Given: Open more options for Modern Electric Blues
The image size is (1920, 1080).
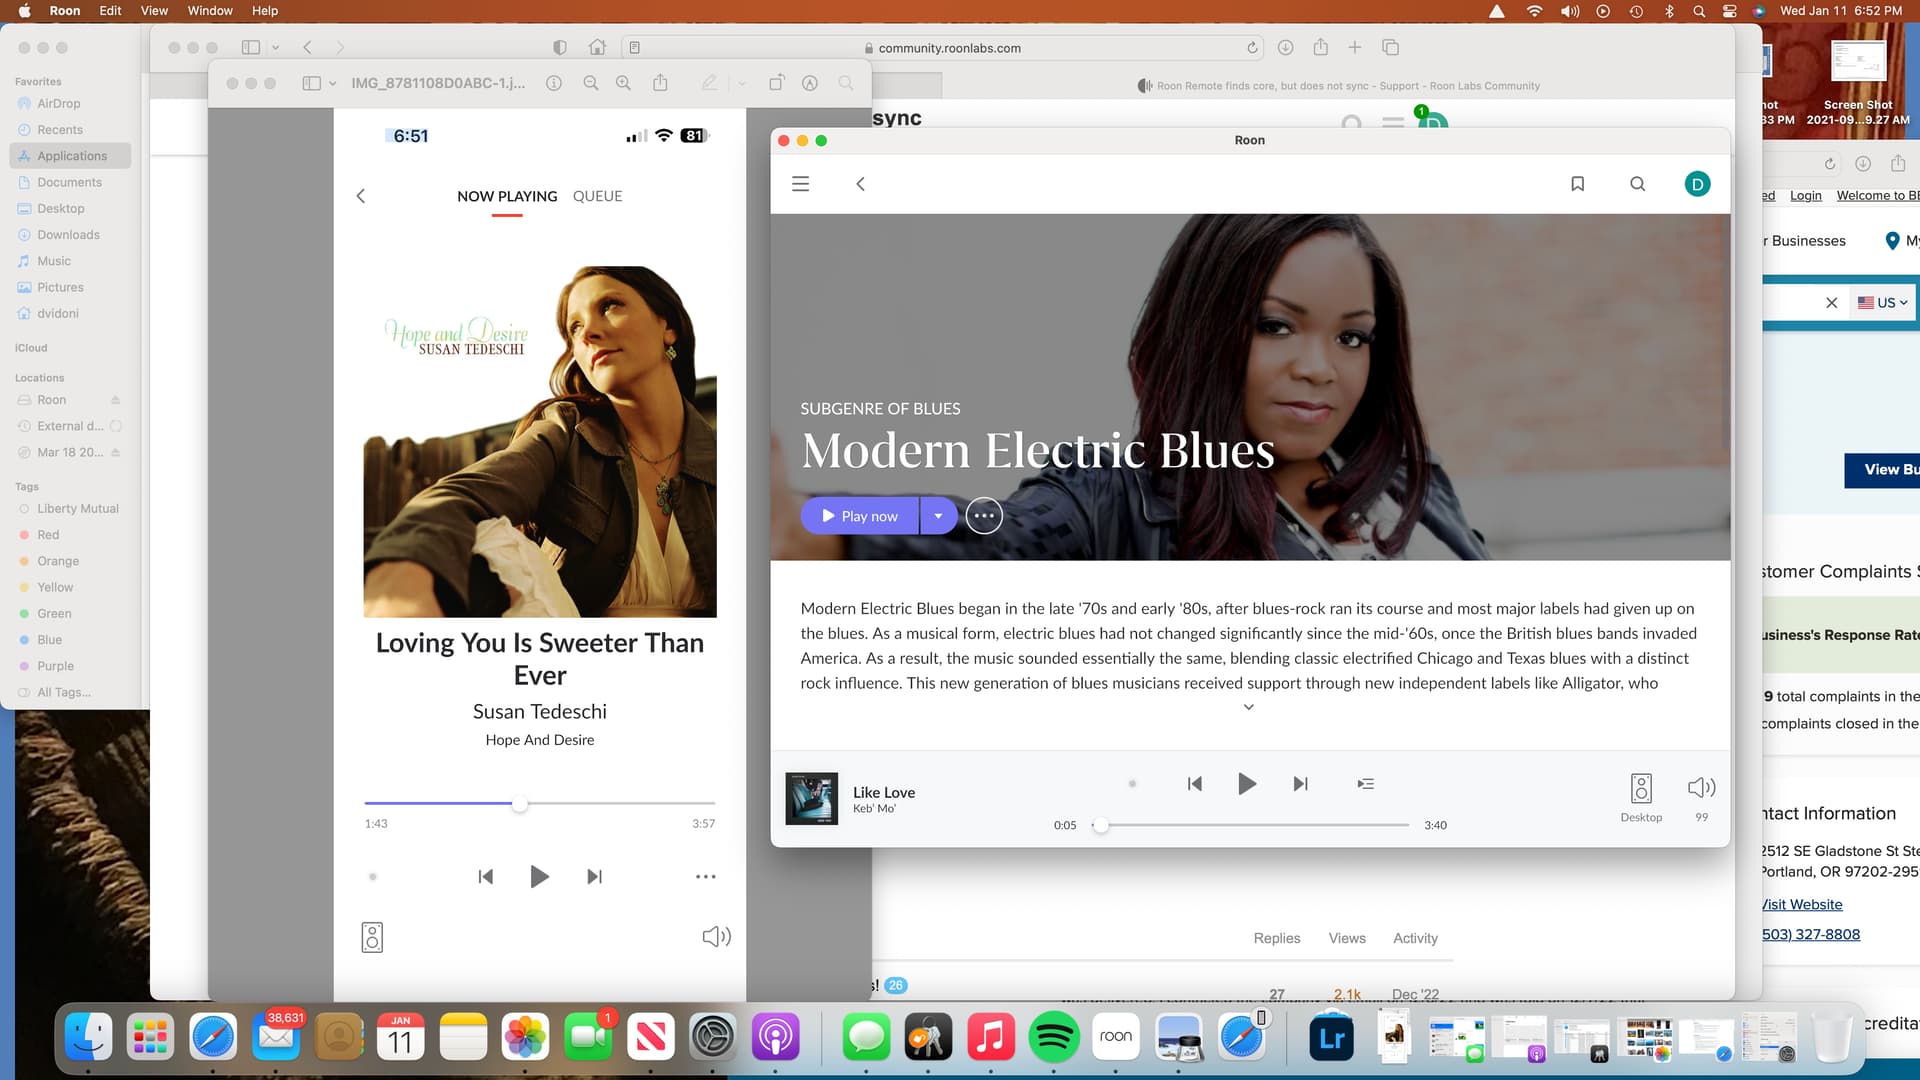Looking at the screenshot, I should (984, 516).
